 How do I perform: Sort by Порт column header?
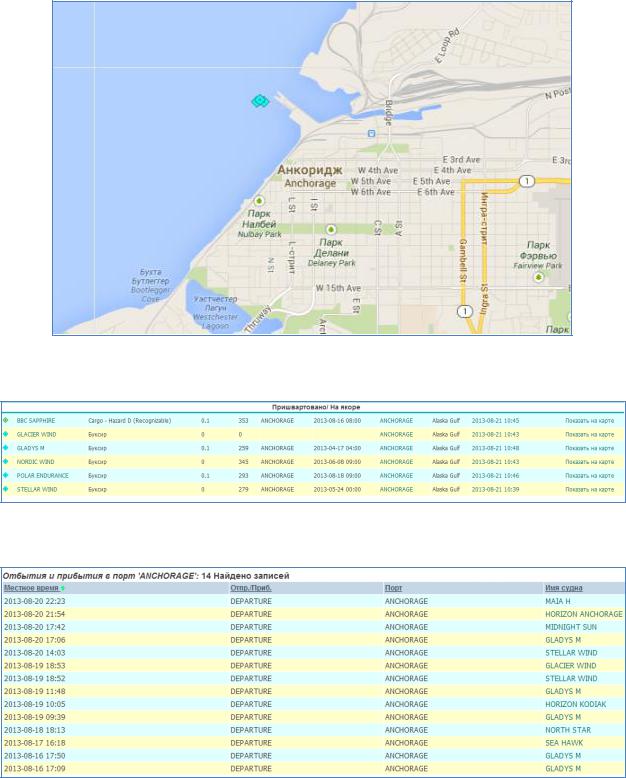pyautogui.click(x=393, y=588)
